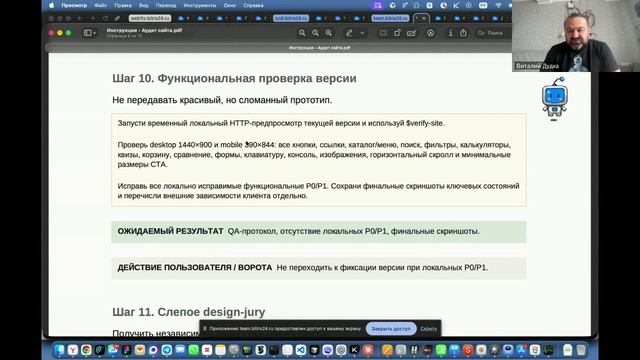Screen dimensions: 640x360
Task: Click the blue robot mascot icon
Action: (x=554, y=98)
